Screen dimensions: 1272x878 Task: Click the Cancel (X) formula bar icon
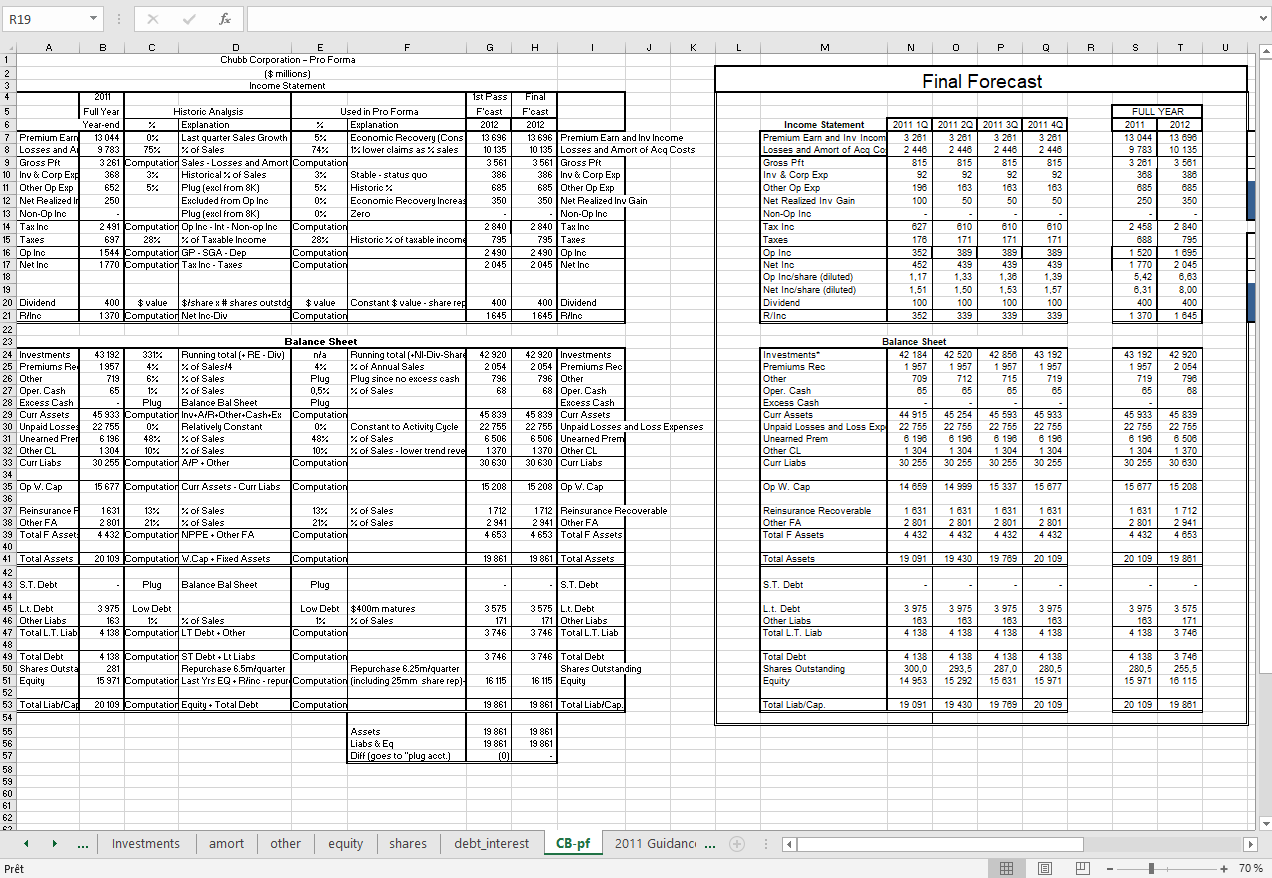pos(153,19)
